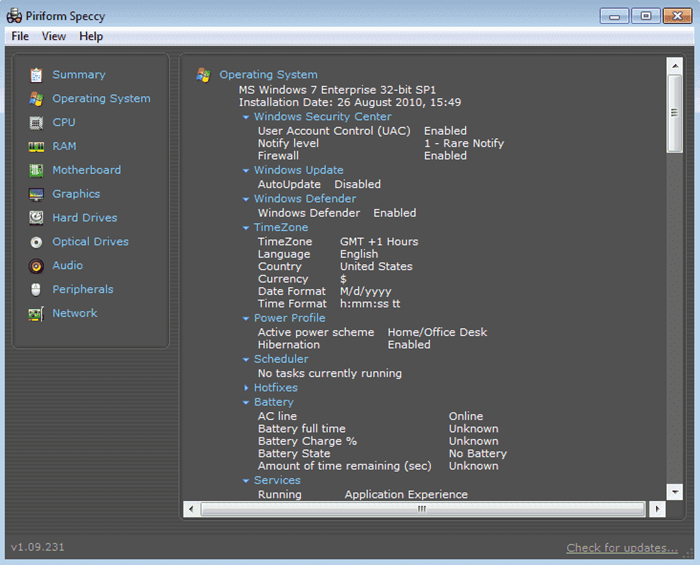Image resolution: width=700 pixels, height=565 pixels.
Task: Click 'No tasks currently running' text
Action: pyautogui.click(x=329, y=373)
